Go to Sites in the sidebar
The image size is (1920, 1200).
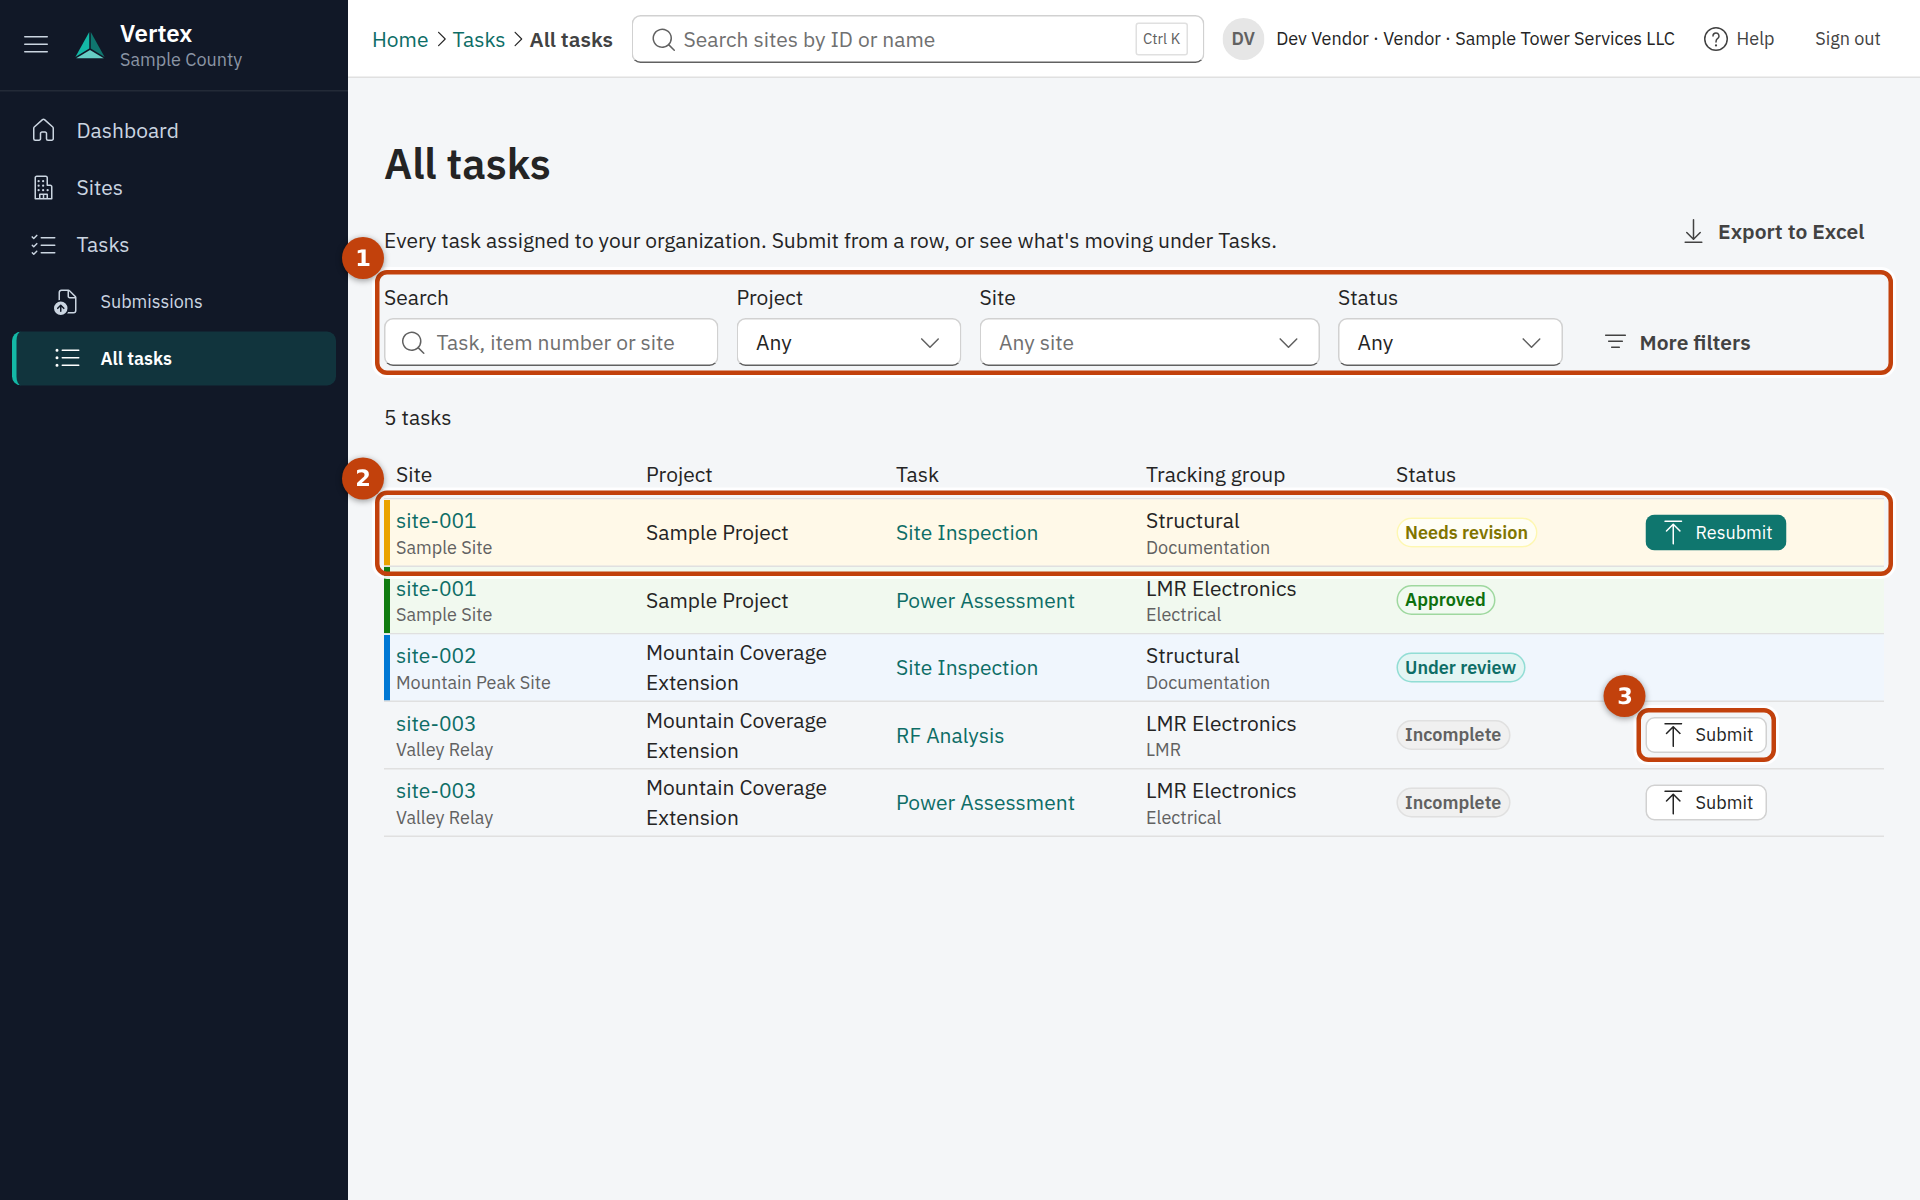[174, 187]
